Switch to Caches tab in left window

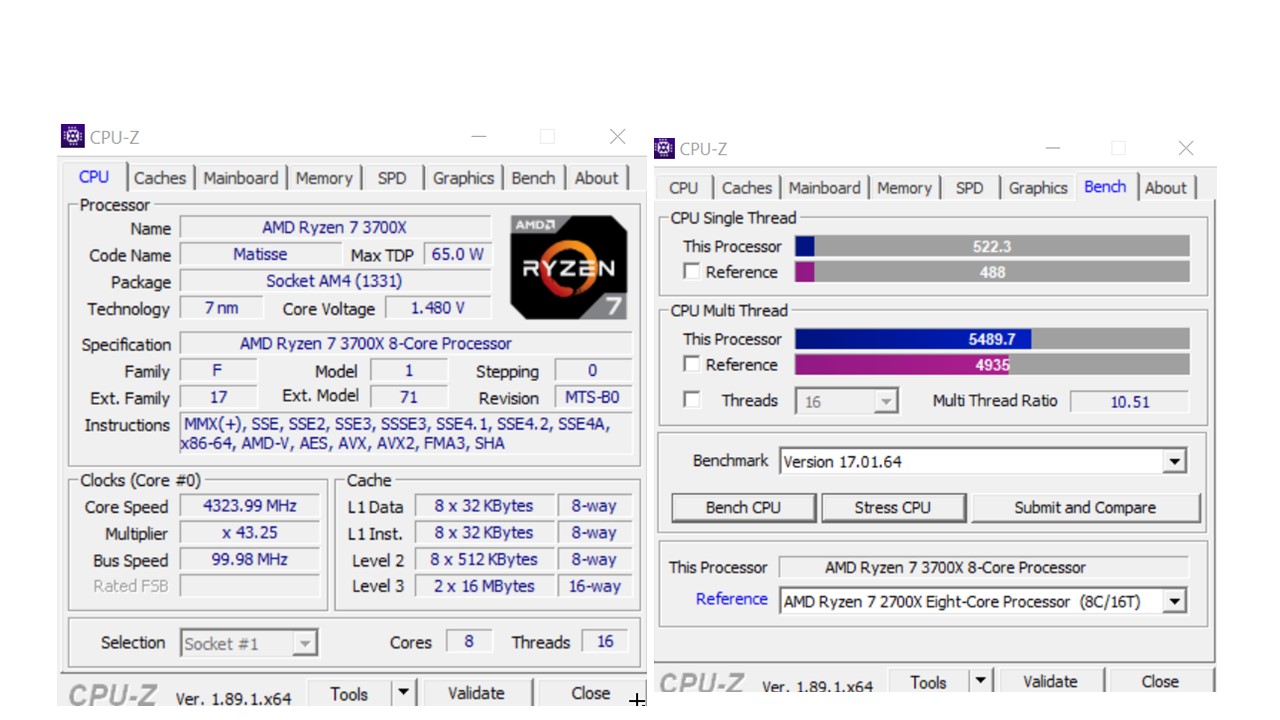(160, 178)
